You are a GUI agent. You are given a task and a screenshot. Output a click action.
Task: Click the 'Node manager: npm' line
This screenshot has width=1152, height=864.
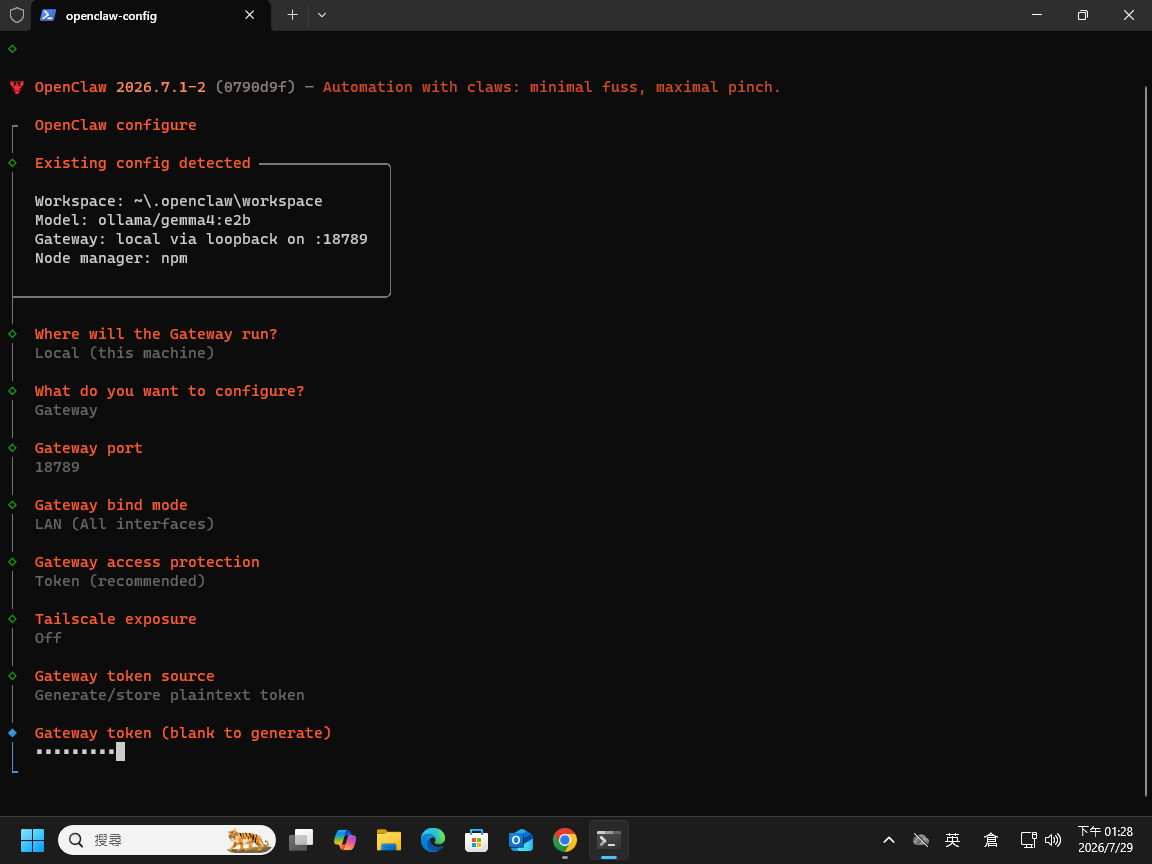click(111, 259)
